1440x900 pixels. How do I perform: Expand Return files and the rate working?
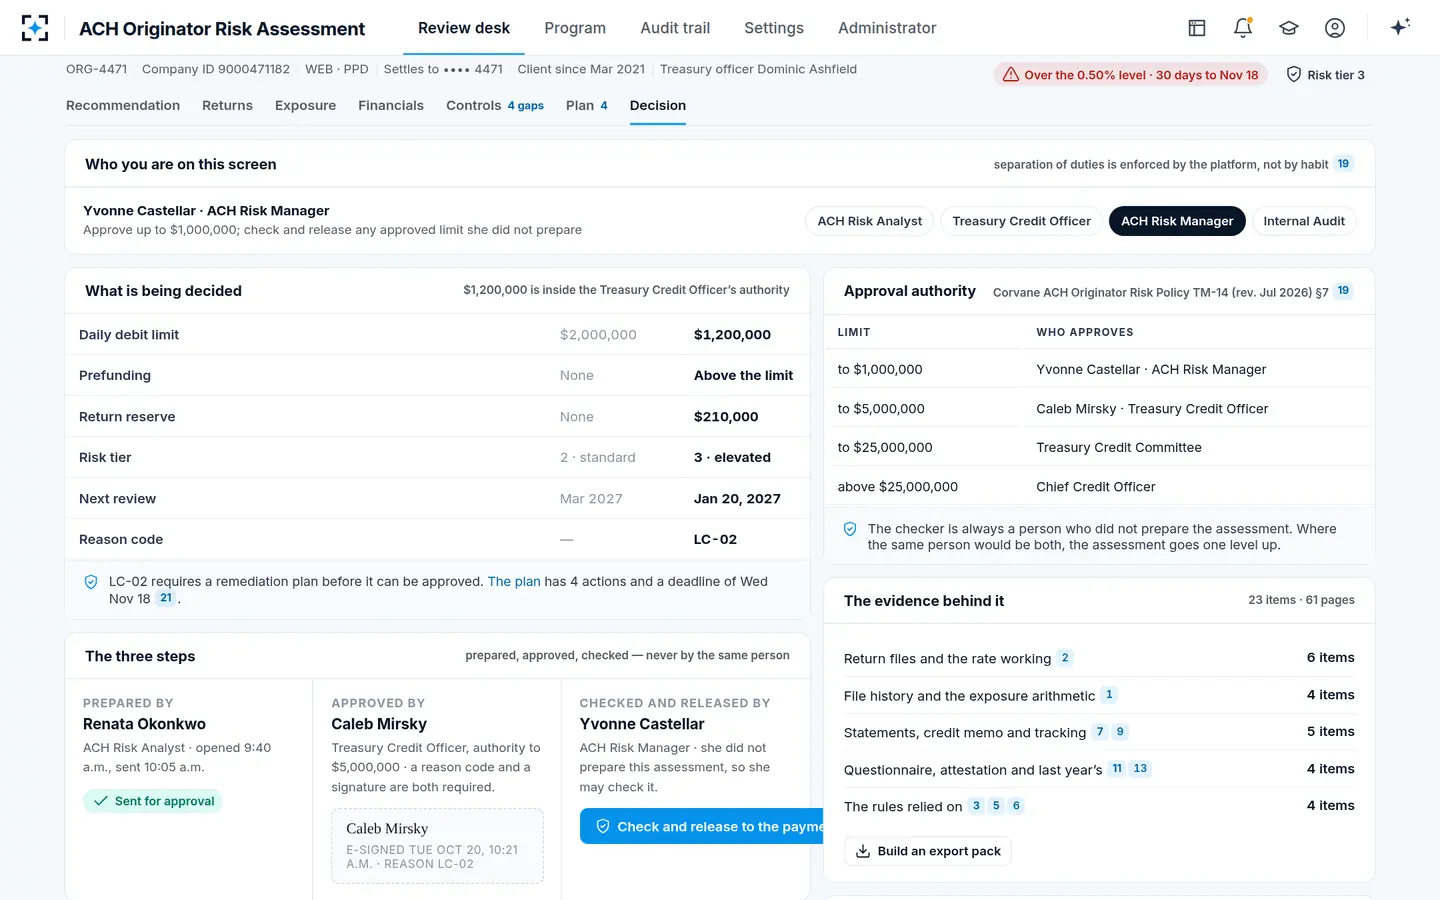pos(1099,658)
